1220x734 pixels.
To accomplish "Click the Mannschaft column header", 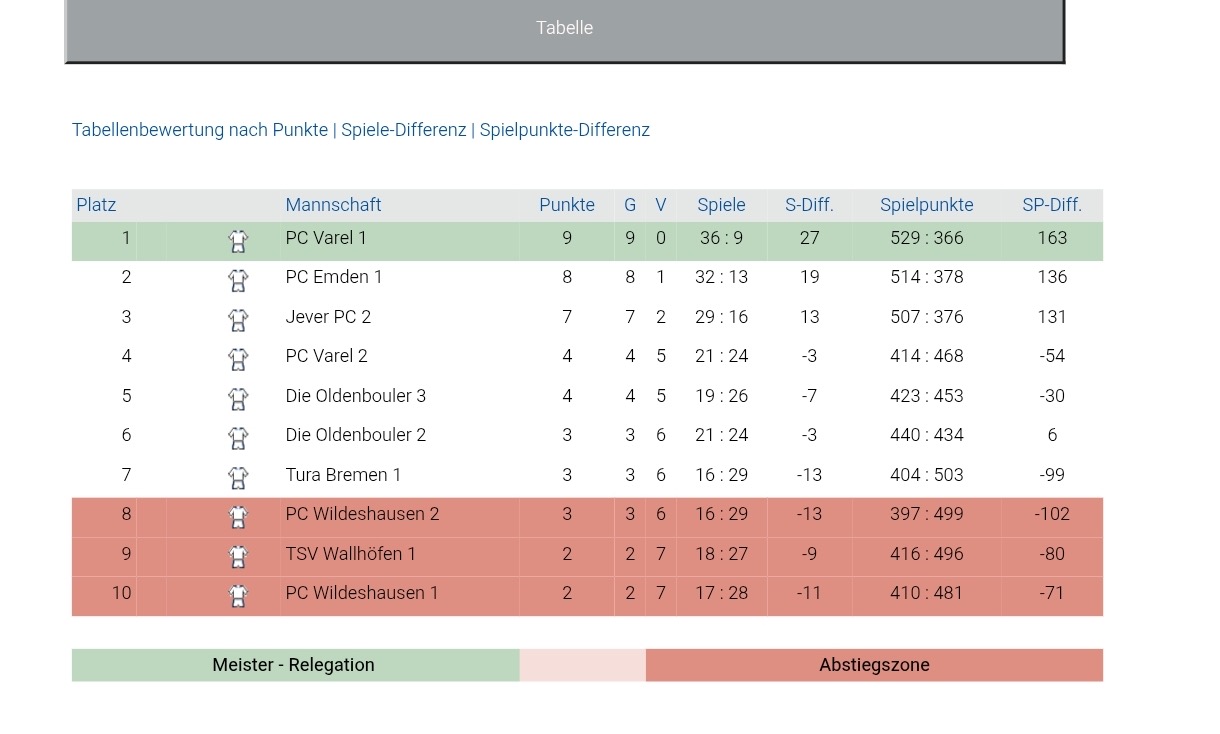I will 333,205.
